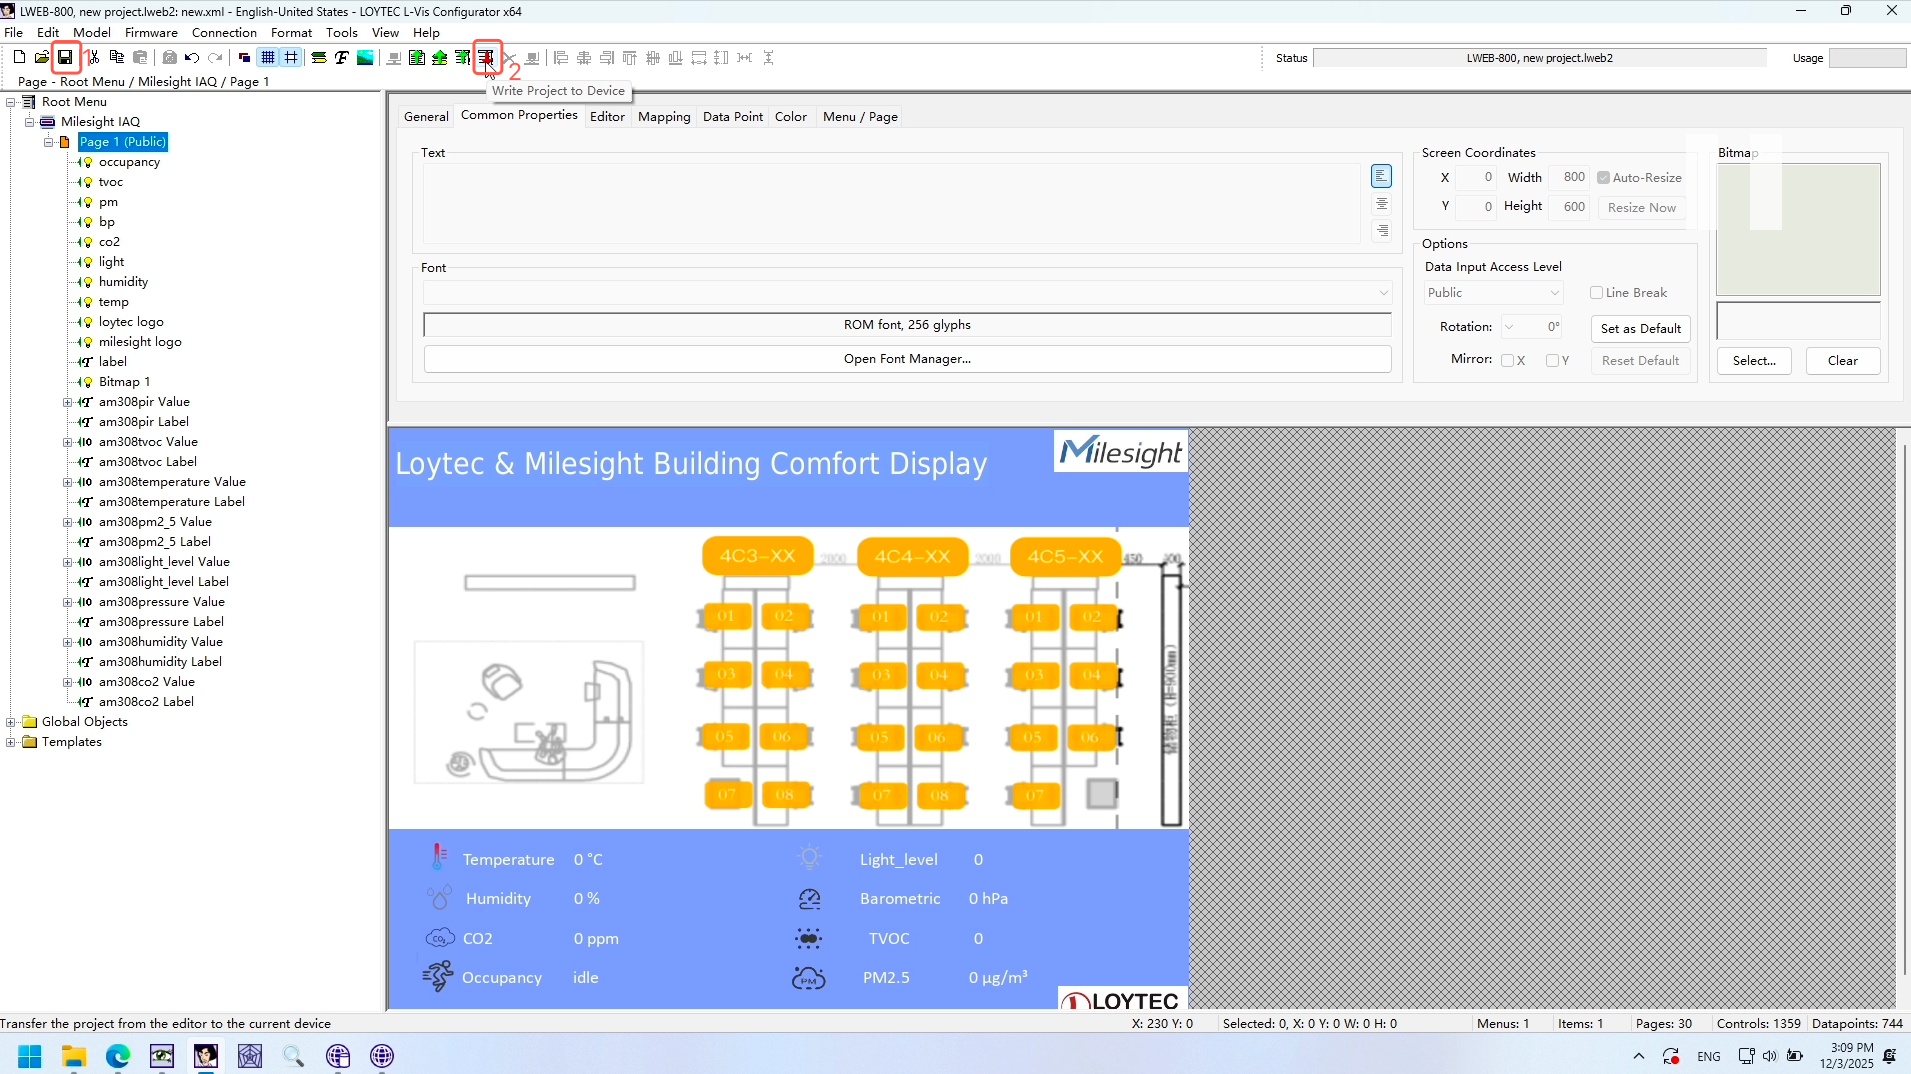Collapse the Page 1 (Public) node
This screenshot has height=1074, width=1911.
pyautogui.click(x=48, y=142)
